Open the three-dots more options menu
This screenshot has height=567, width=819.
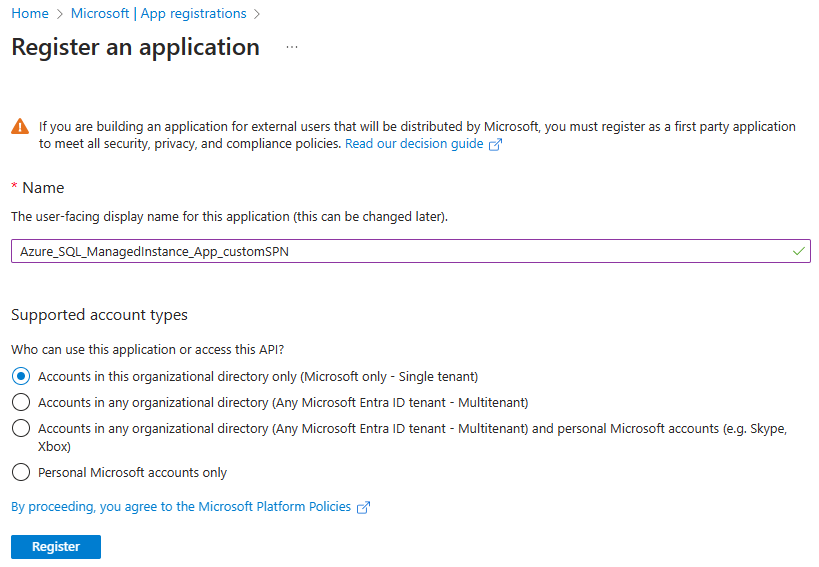pyautogui.click(x=292, y=48)
